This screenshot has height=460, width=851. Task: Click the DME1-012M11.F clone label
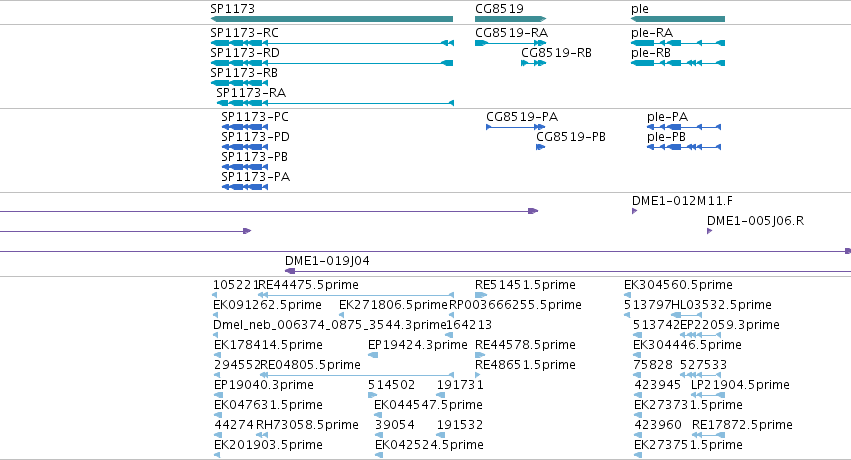(682, 201)
